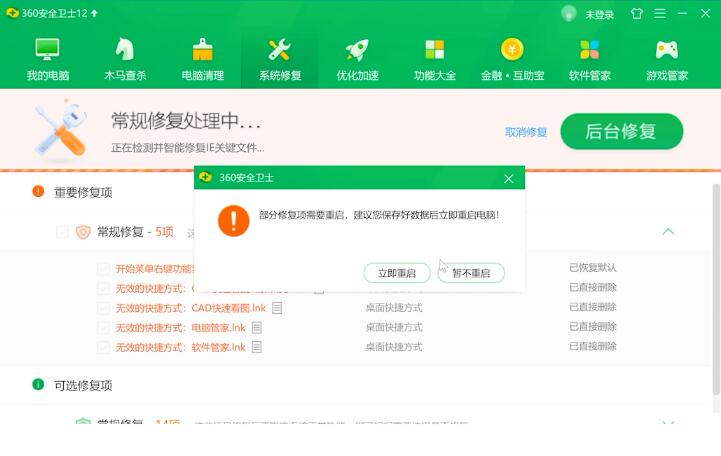Close the 360安全卫士 restart dialog
The image size is (721, 456).
point(509,178)
